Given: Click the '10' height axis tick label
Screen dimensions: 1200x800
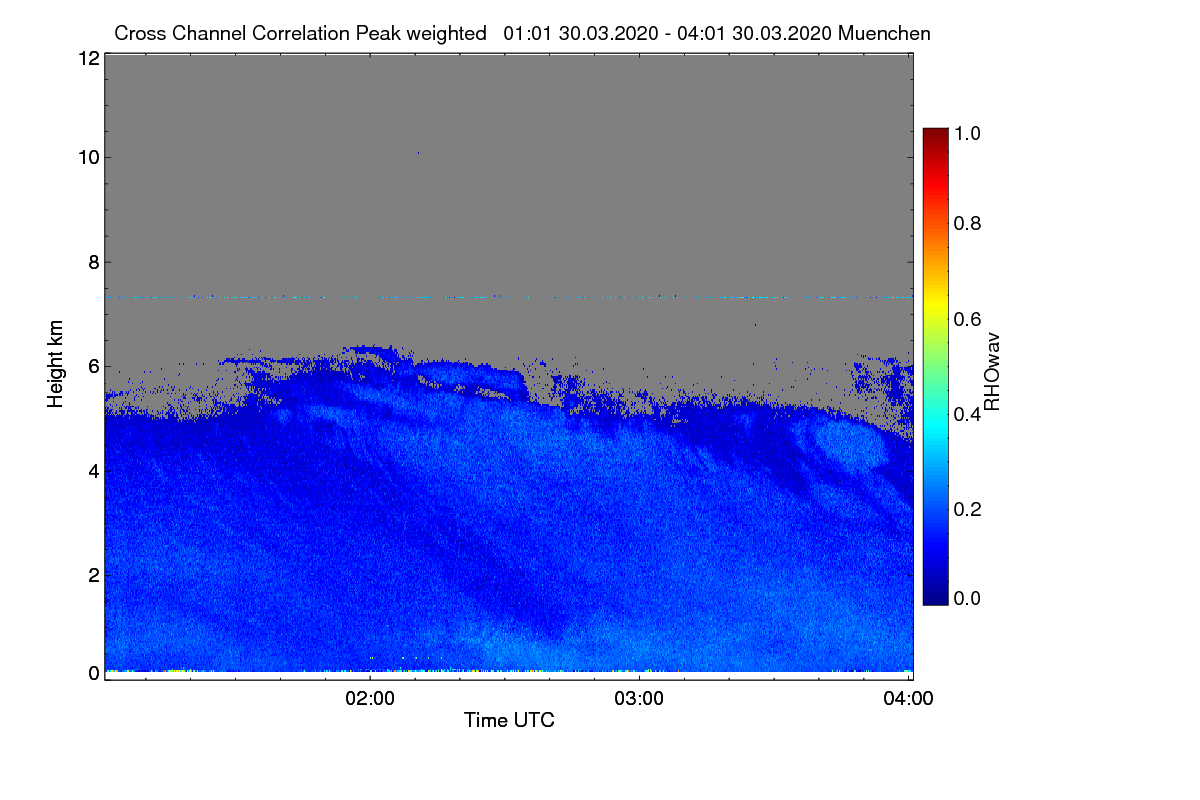Looking at the screenshot, I should click(x=88, y=157).
